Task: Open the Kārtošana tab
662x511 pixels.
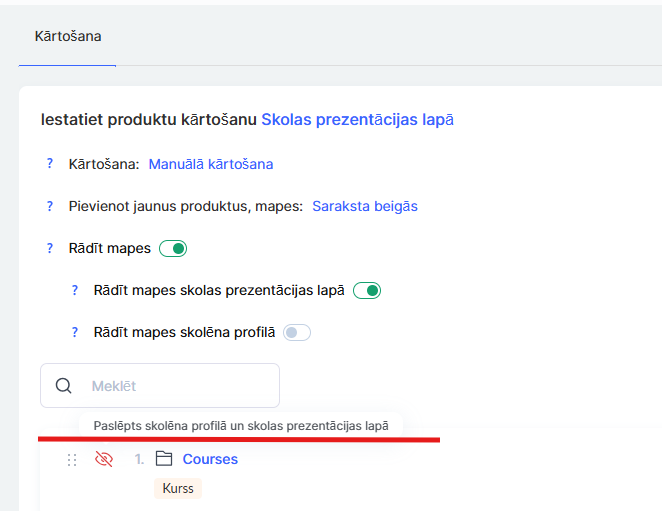Action: 68,37
